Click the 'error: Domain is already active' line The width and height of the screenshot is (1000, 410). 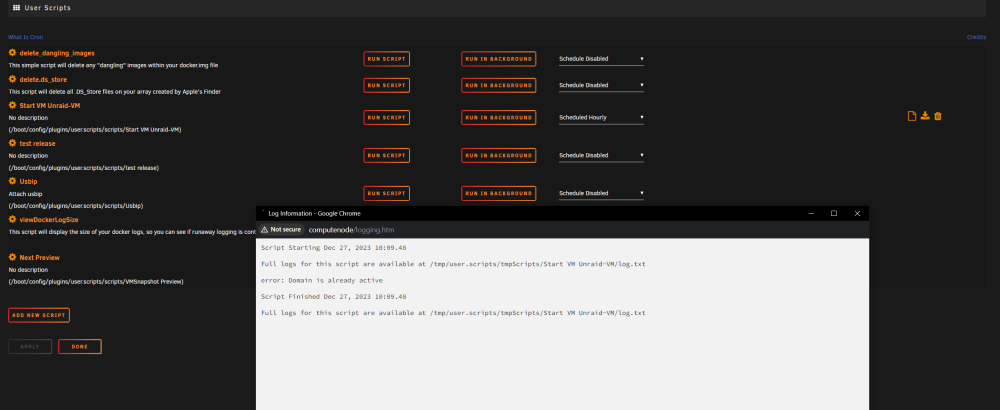coord(322,281)
